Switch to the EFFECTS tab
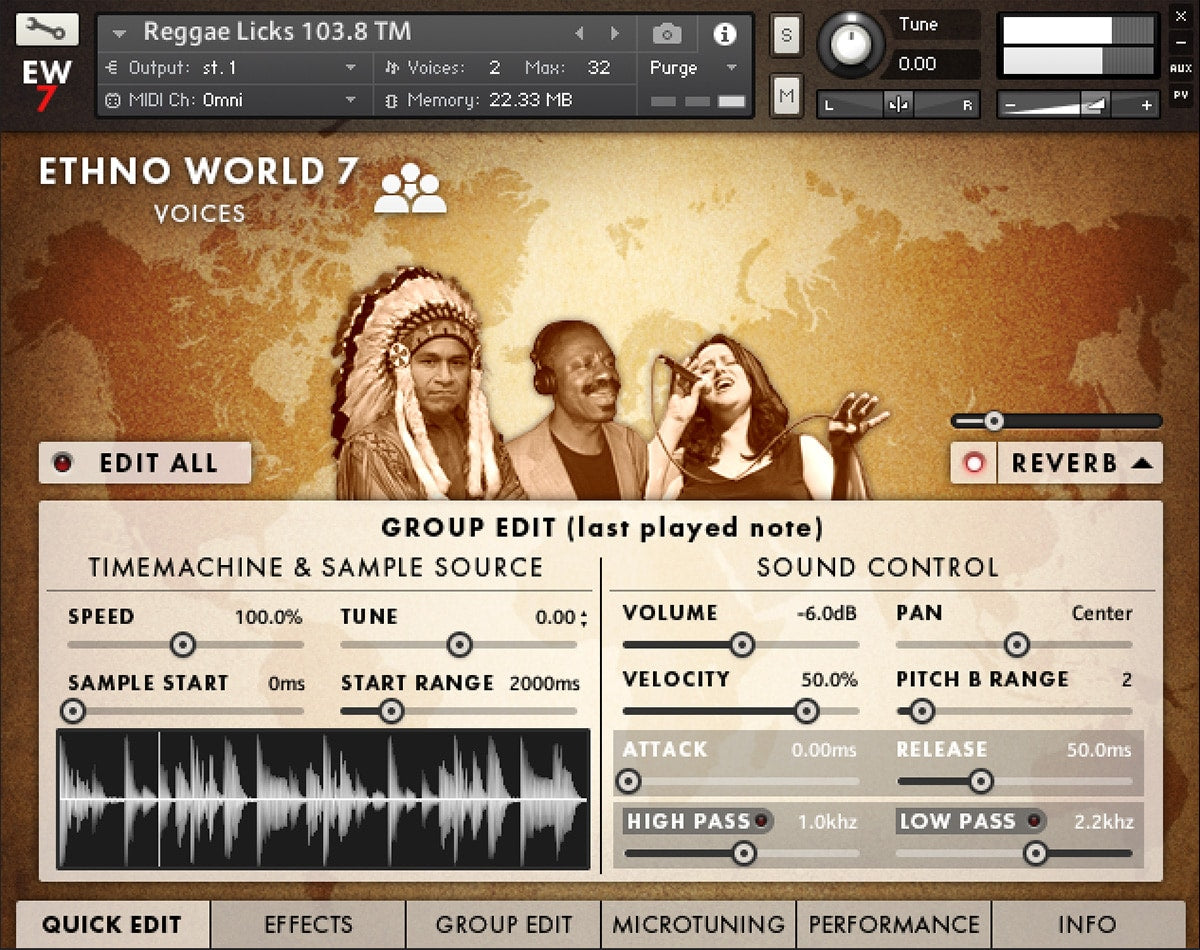This screenshot has width=1200, height=950. [x=308, y=925]
